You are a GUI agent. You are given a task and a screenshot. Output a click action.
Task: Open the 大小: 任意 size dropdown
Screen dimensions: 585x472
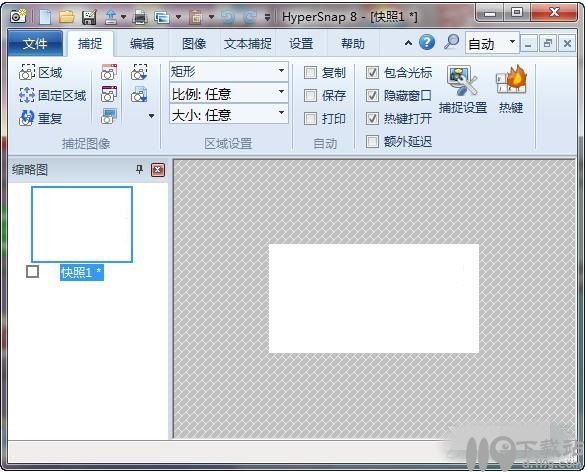click(229, 114)
